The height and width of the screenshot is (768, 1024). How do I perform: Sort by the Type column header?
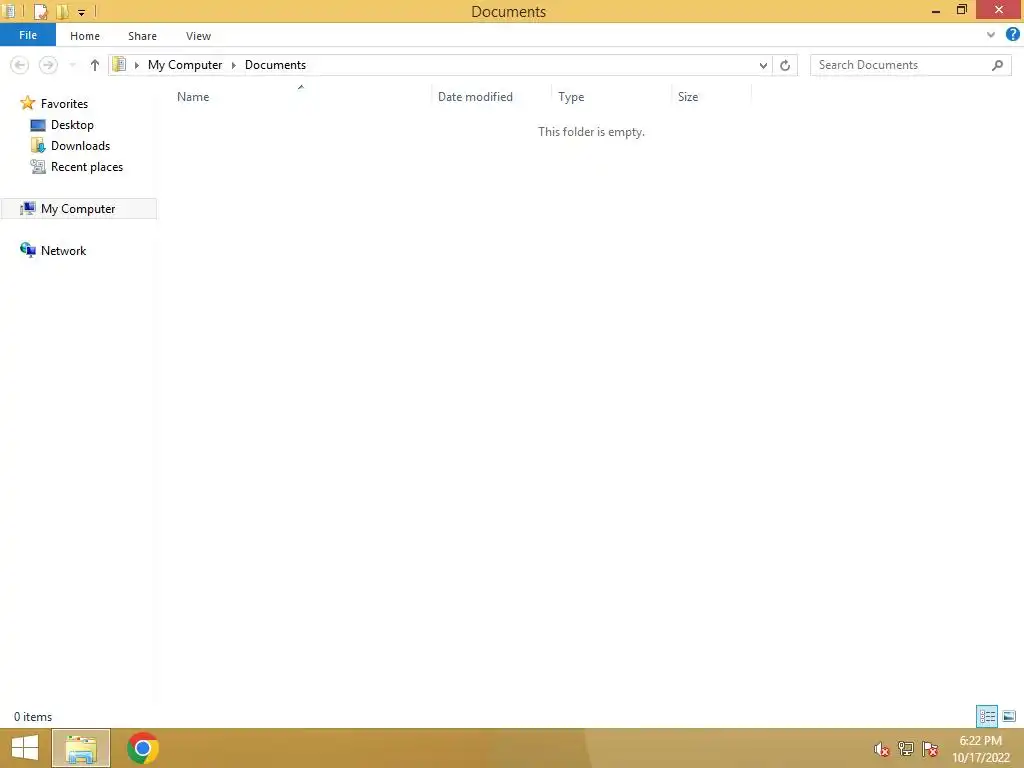tap(571, 97)
